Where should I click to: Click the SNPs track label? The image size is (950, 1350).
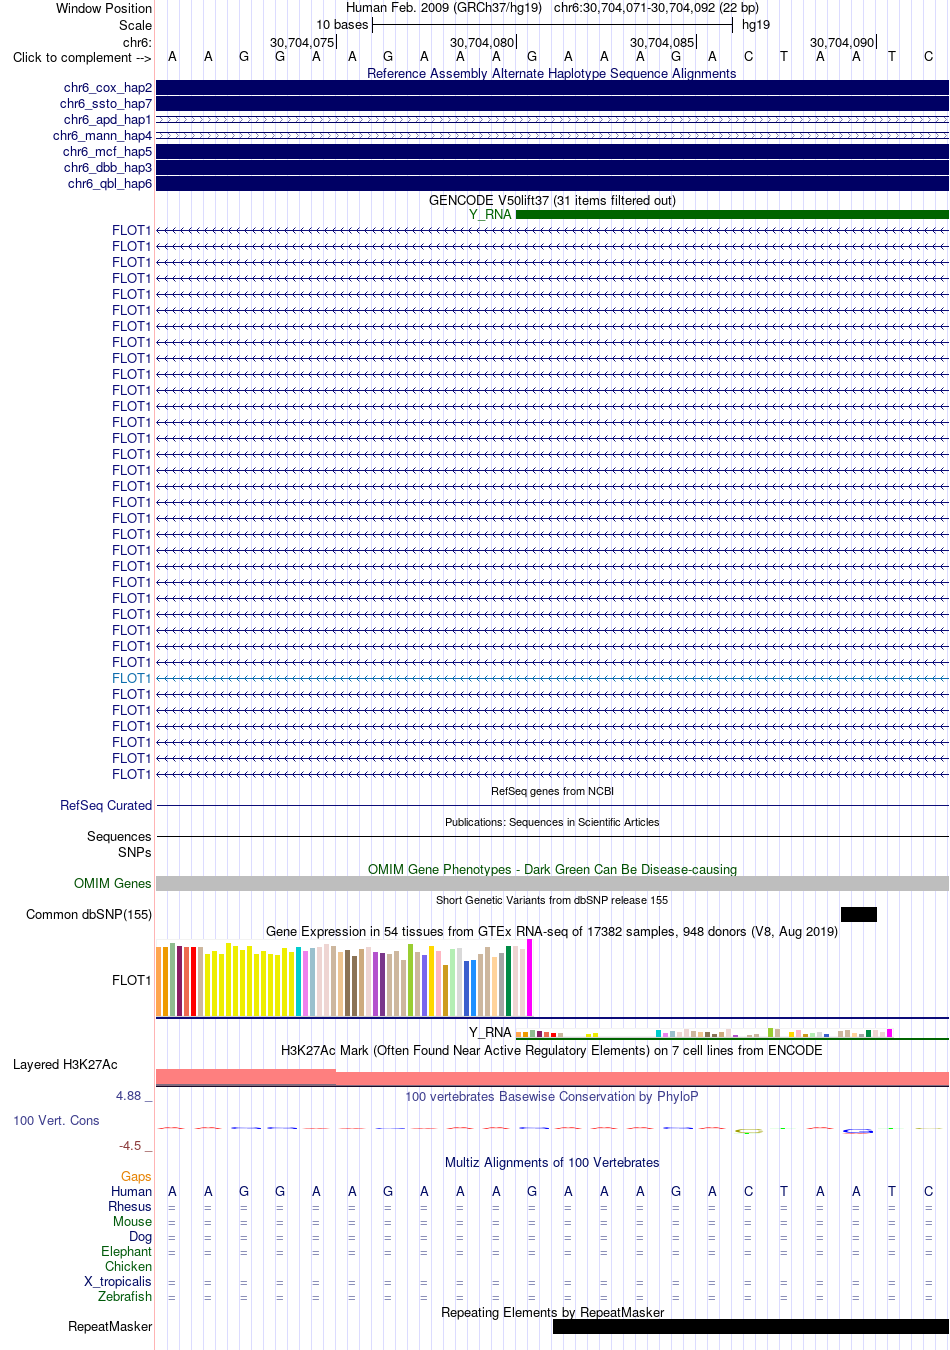134,852
